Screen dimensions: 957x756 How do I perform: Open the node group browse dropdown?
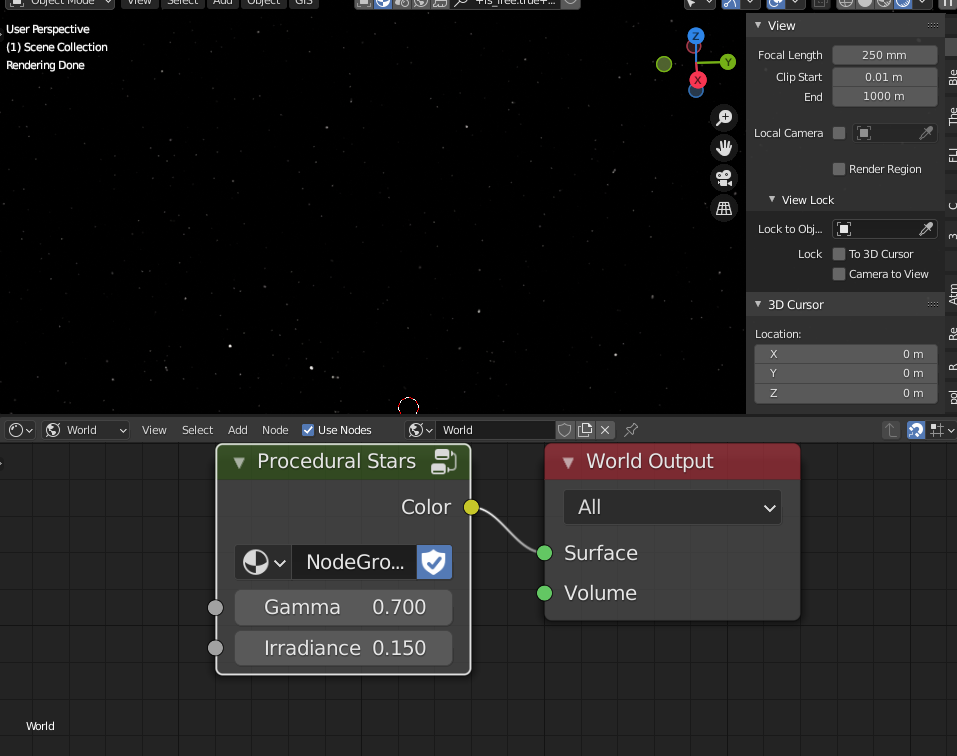tap(264, 562)
